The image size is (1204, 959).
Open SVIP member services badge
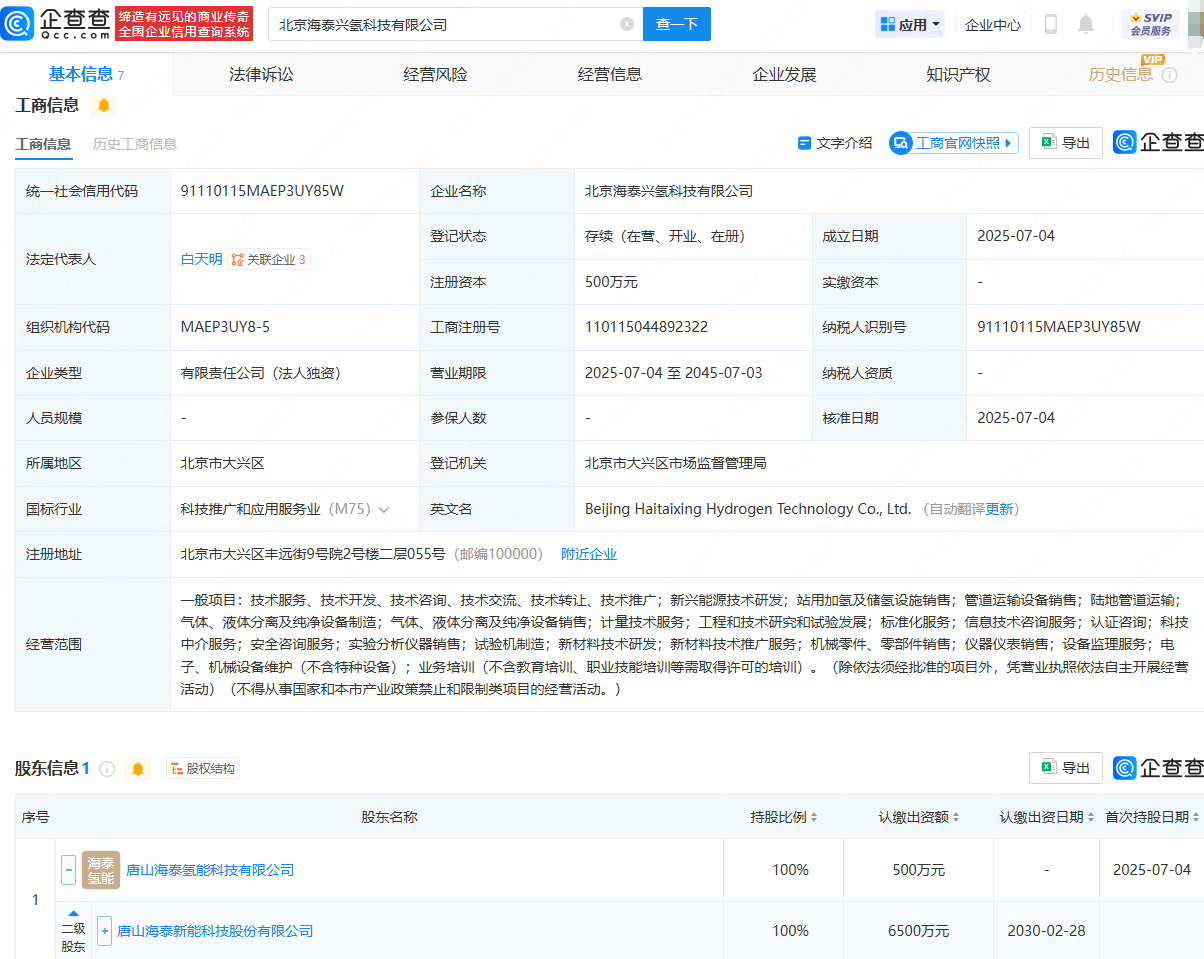(x=1151, y=24)
